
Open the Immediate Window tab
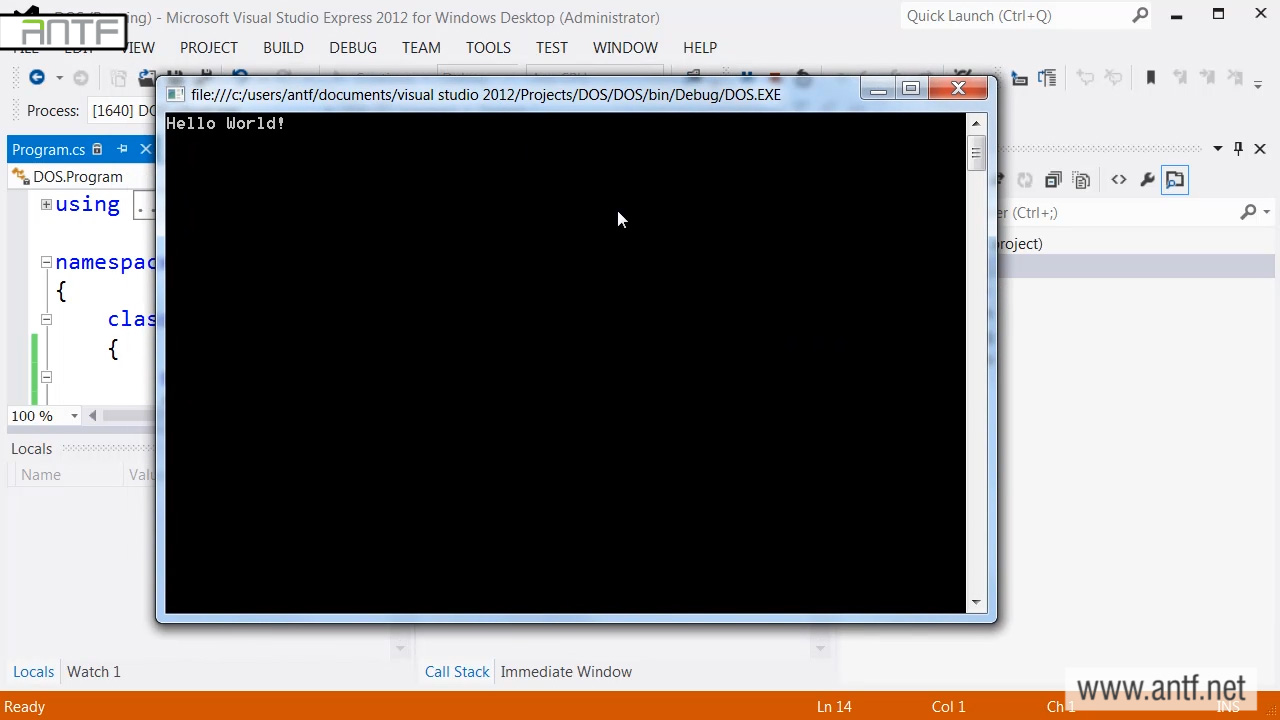pos(566,672)
